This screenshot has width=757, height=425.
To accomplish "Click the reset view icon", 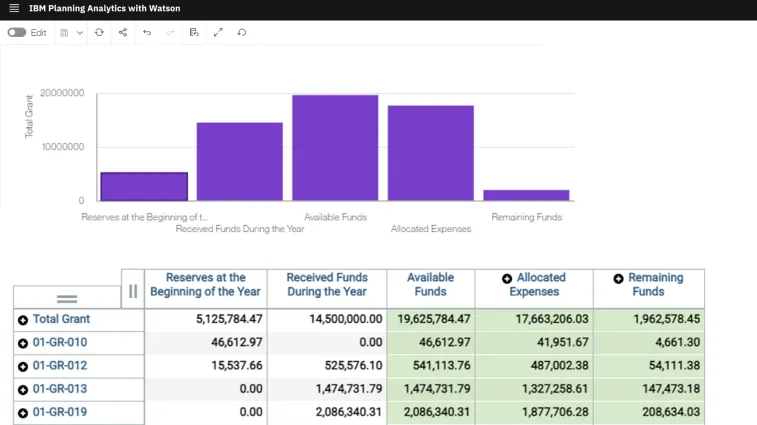I will pos(242,33).
